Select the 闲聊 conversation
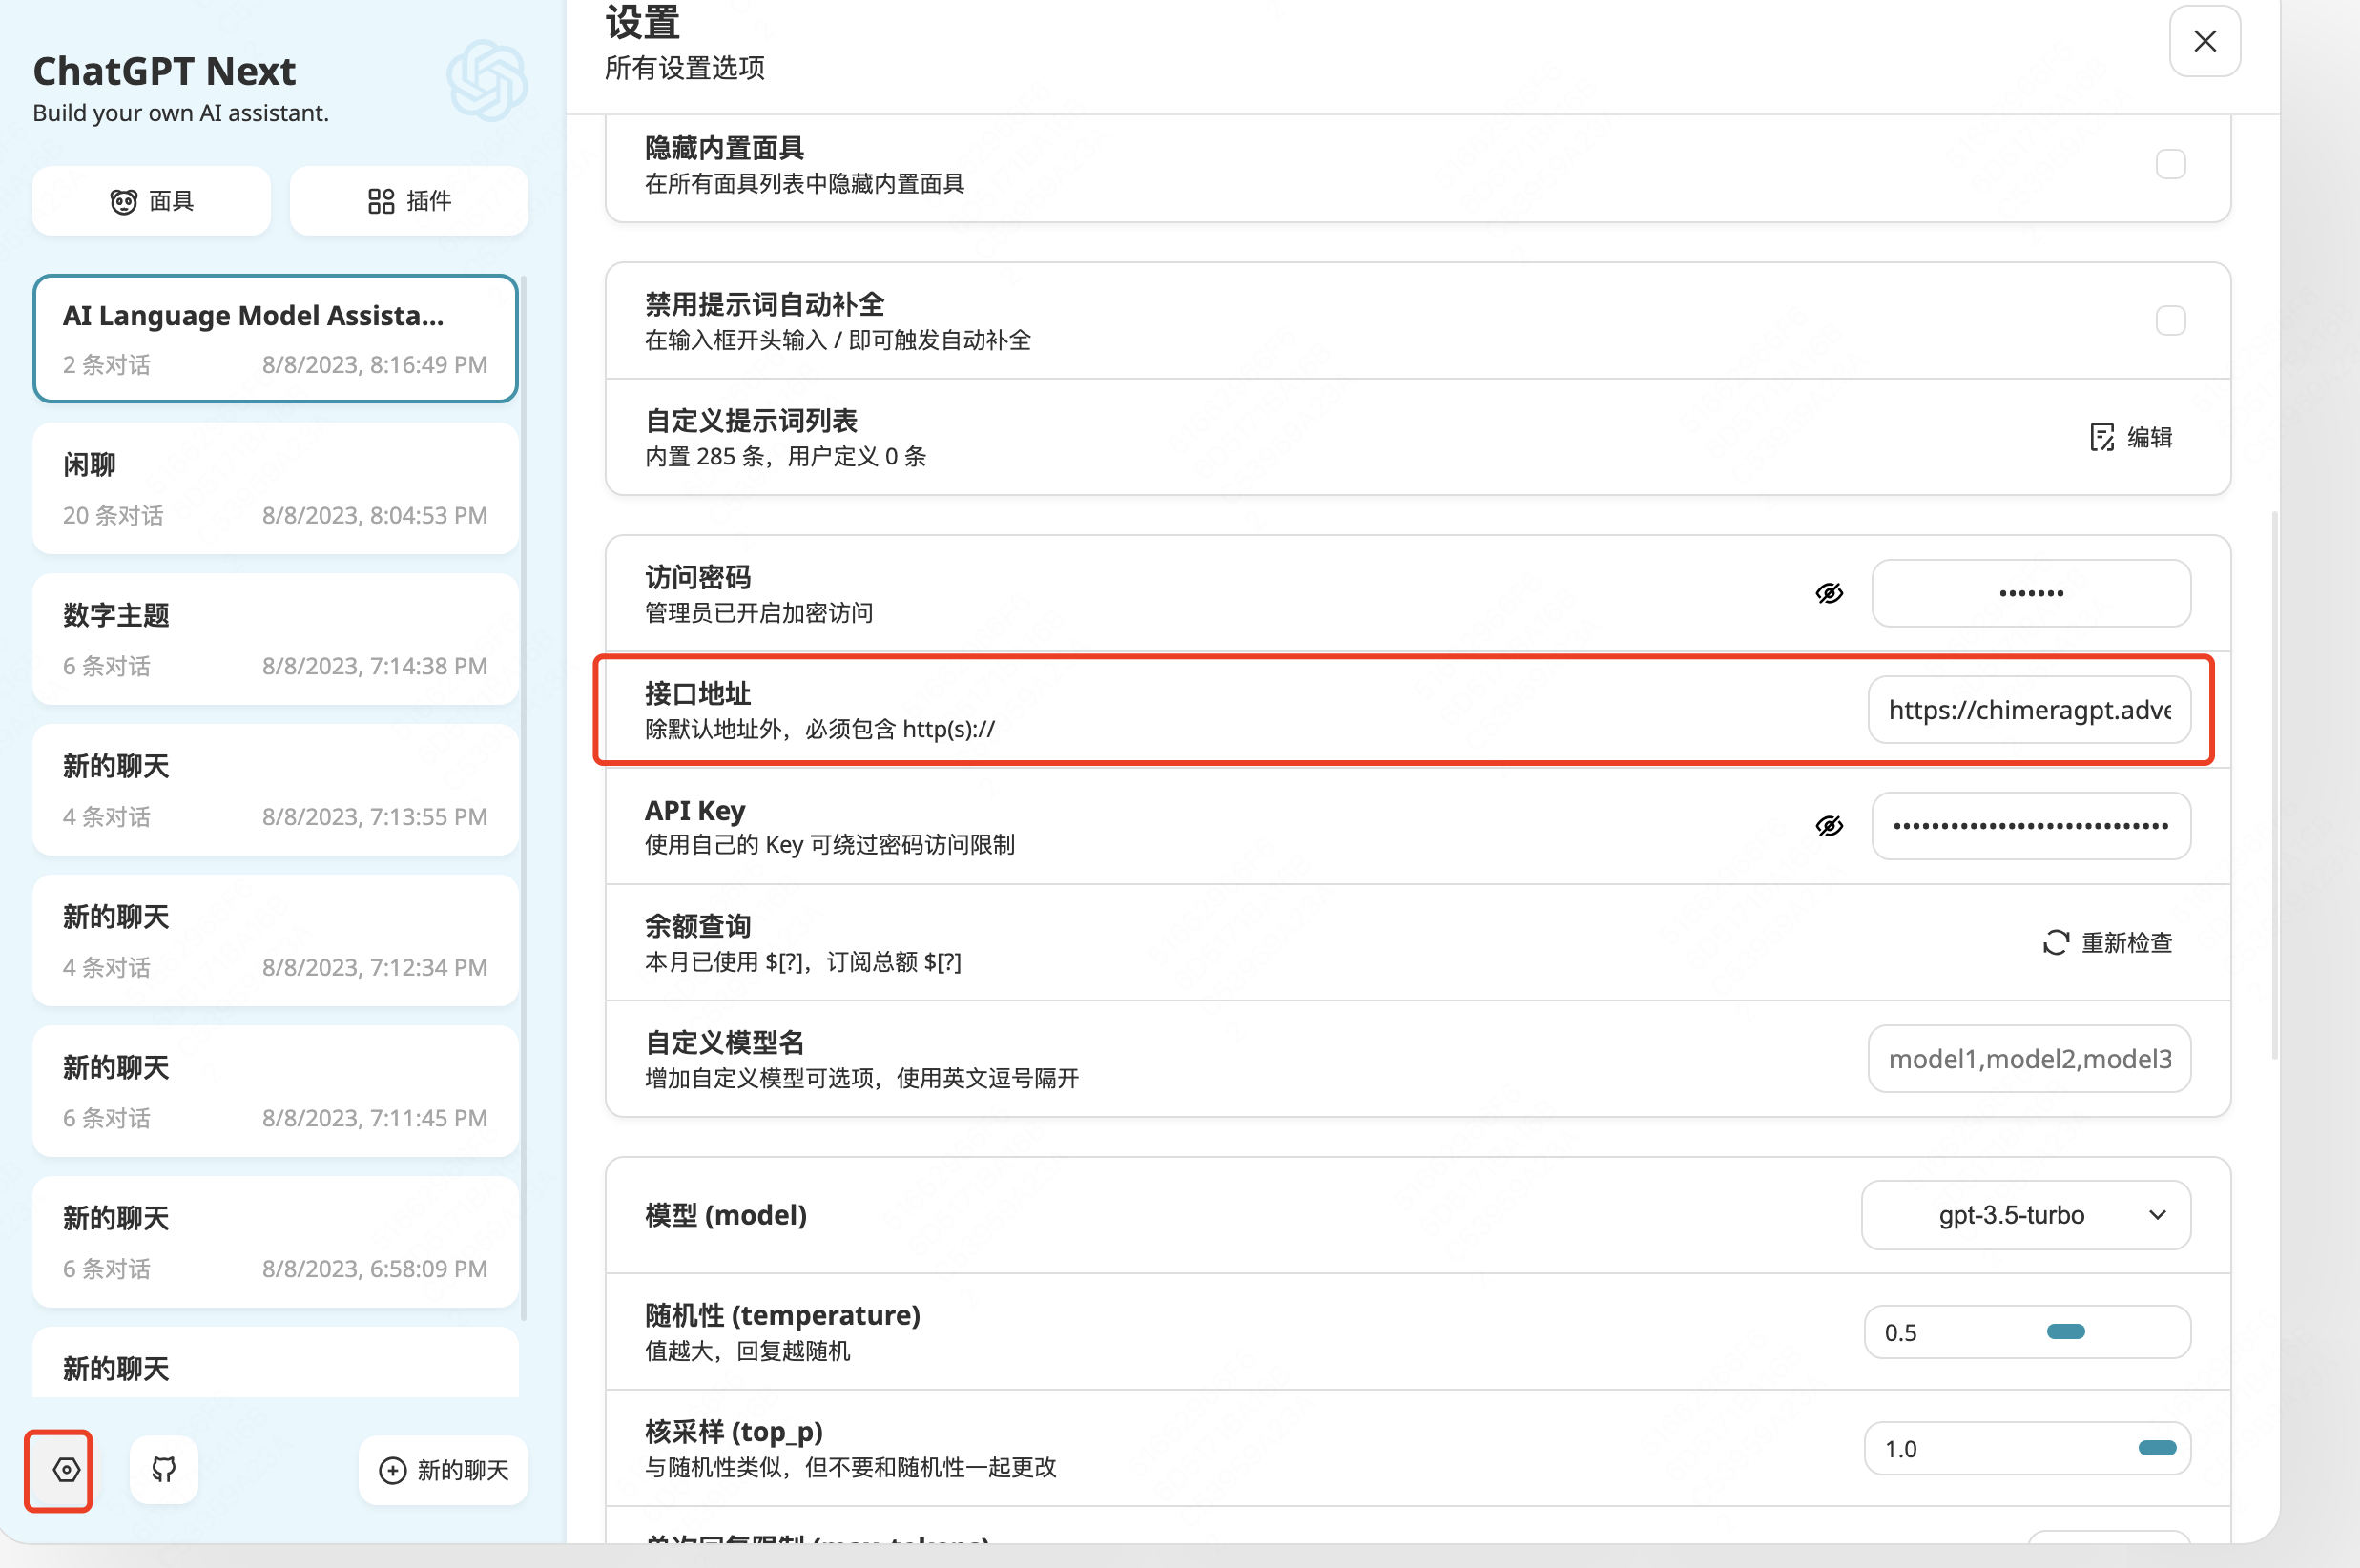Screen dimensions: 2360x1568 [275, 489]
